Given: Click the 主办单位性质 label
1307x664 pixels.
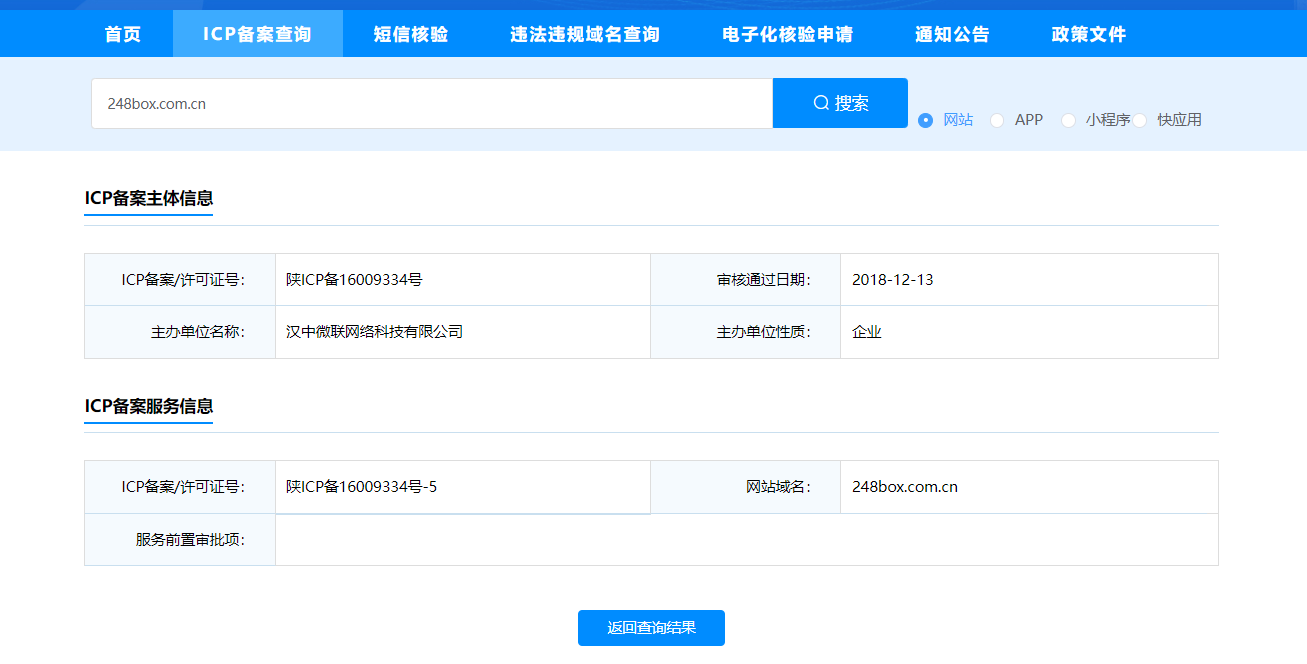Looking at the screenshot, I should point(763,332).
